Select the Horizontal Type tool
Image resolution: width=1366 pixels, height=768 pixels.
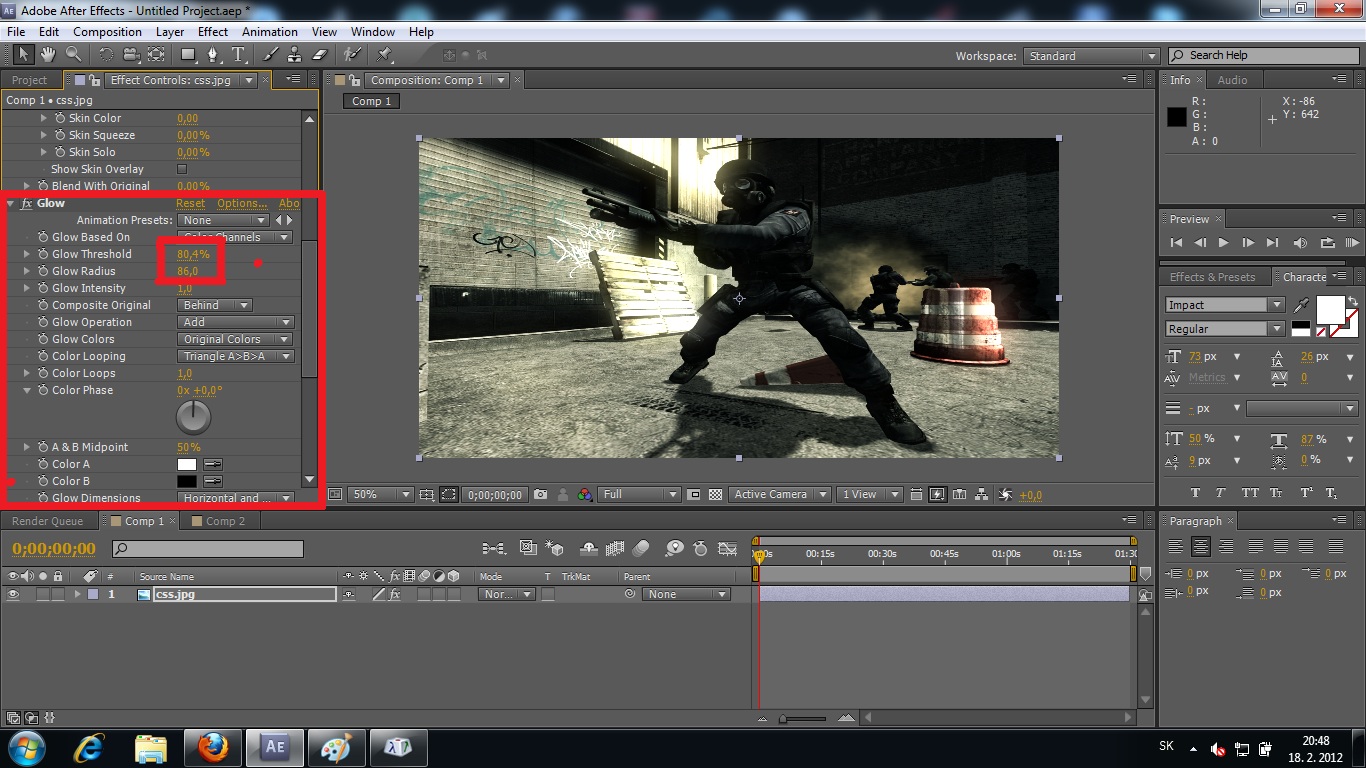(x=239, y=55)
